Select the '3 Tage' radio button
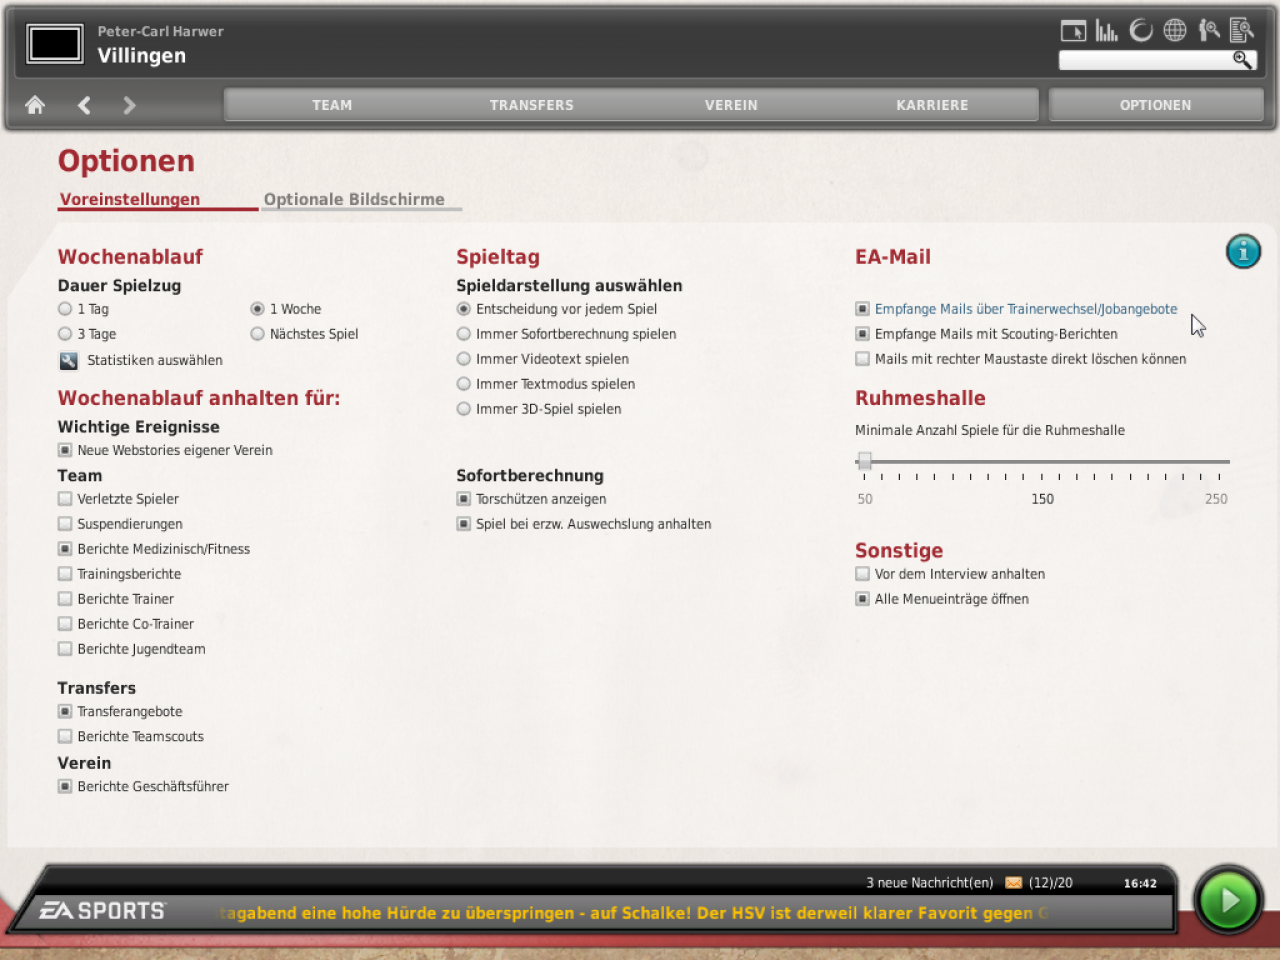Viewport: 1280px width, 960px height. [x=65, y=334]
